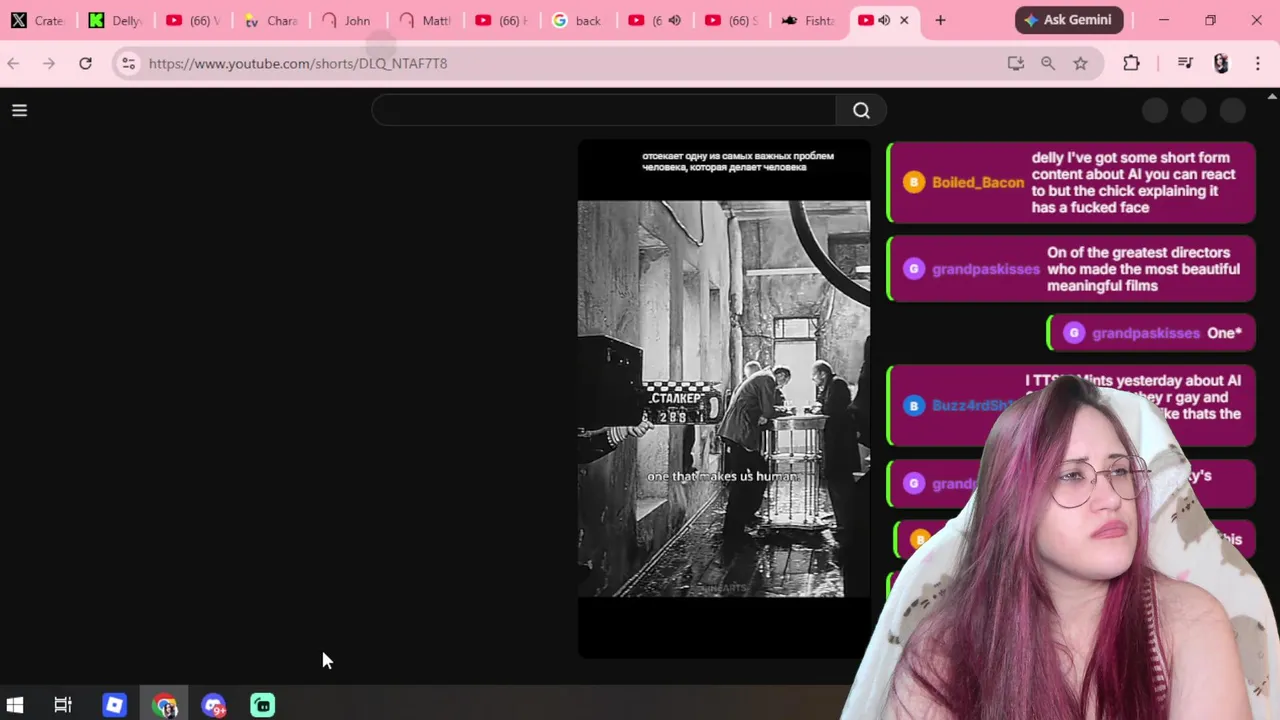
Task: Switch to the Google 'back' tab
Action: click(x=578, y=20)
